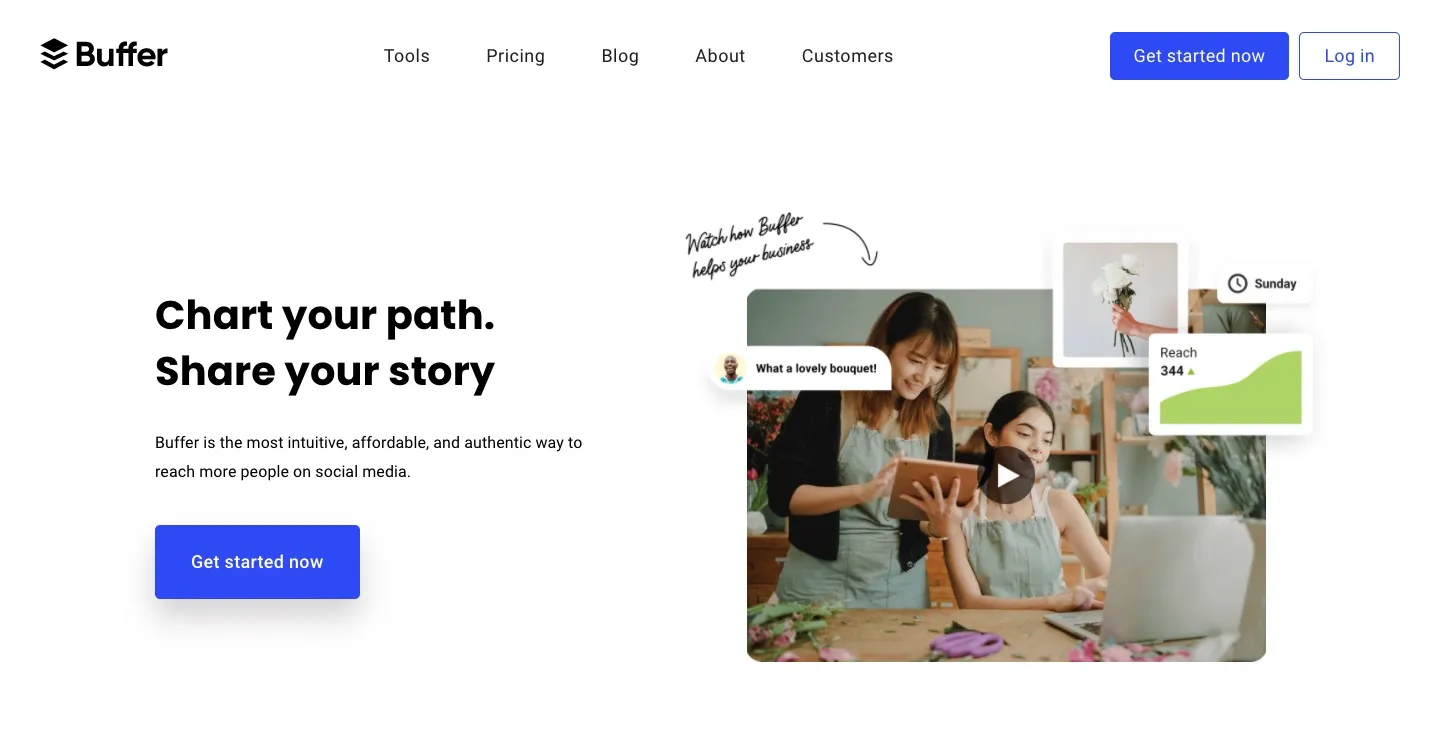
Task: Click the curved arrow pointing to video
Action: point(851,243)
